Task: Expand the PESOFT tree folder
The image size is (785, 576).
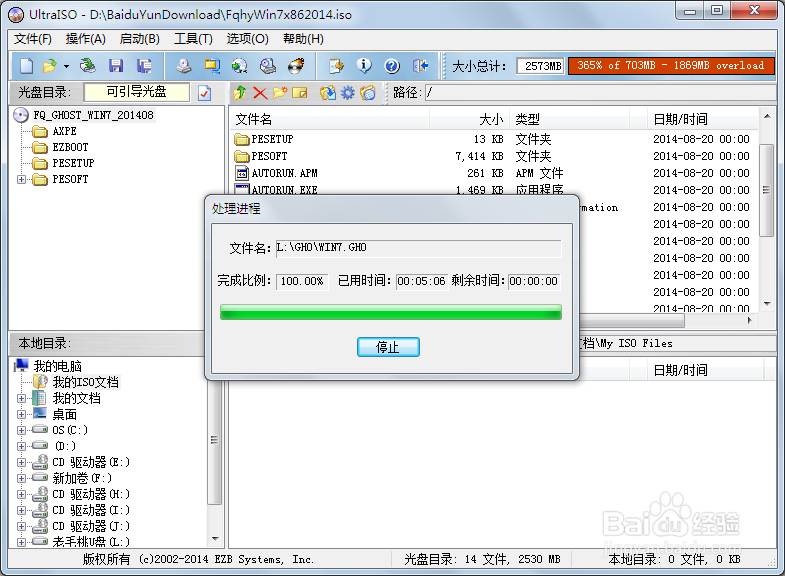Action: coord(22,179)
